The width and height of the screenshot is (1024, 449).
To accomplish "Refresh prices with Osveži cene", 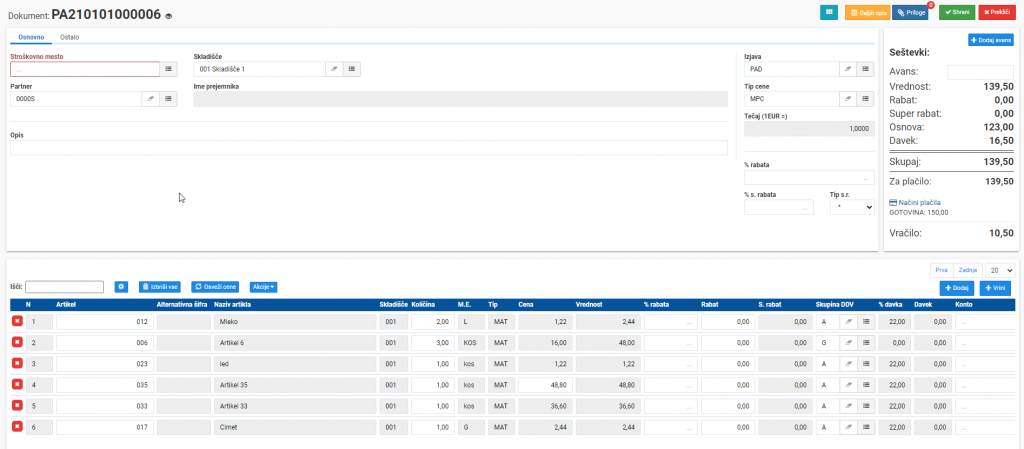I will [215, 286].
